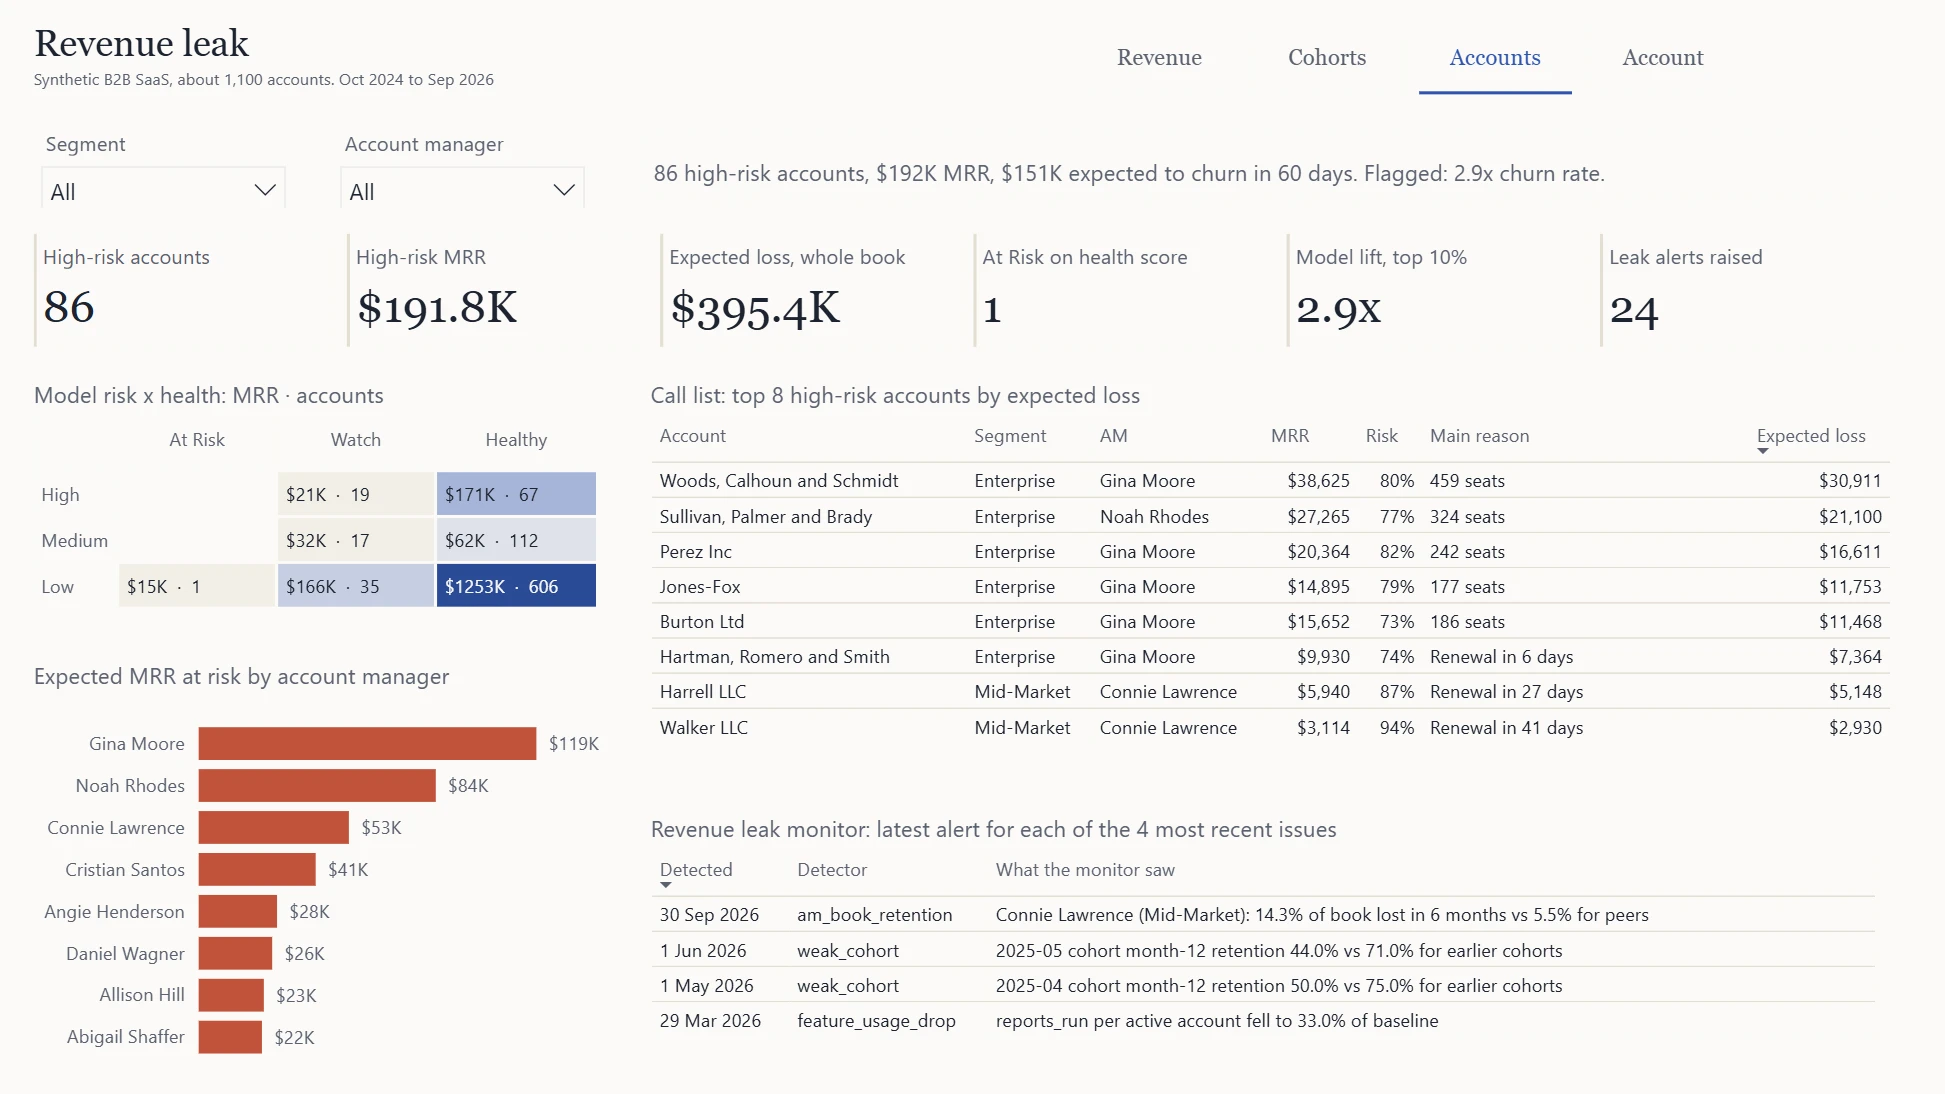Click the High/Watch cell $21K · 19
This screenshot has width=1945, height=1094.
click(356, 494)
